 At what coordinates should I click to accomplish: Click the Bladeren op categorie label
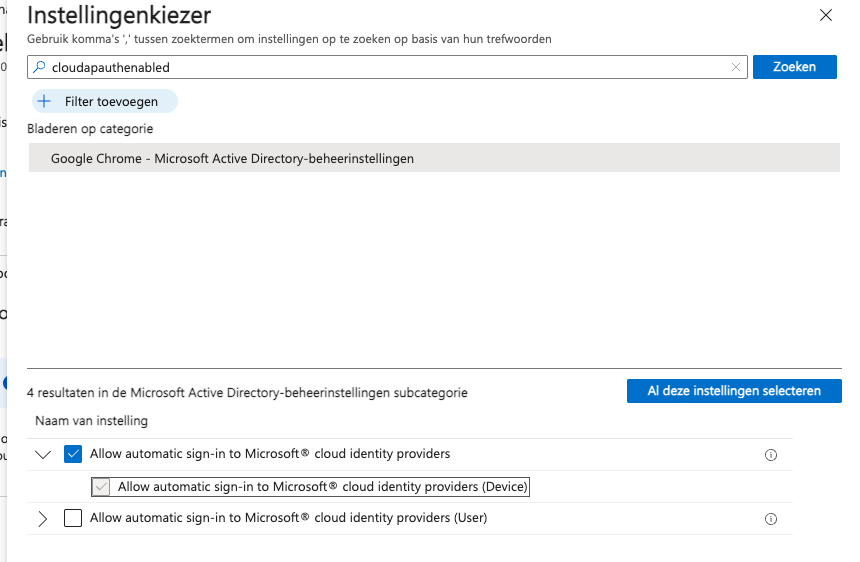[x=90, y=129]
